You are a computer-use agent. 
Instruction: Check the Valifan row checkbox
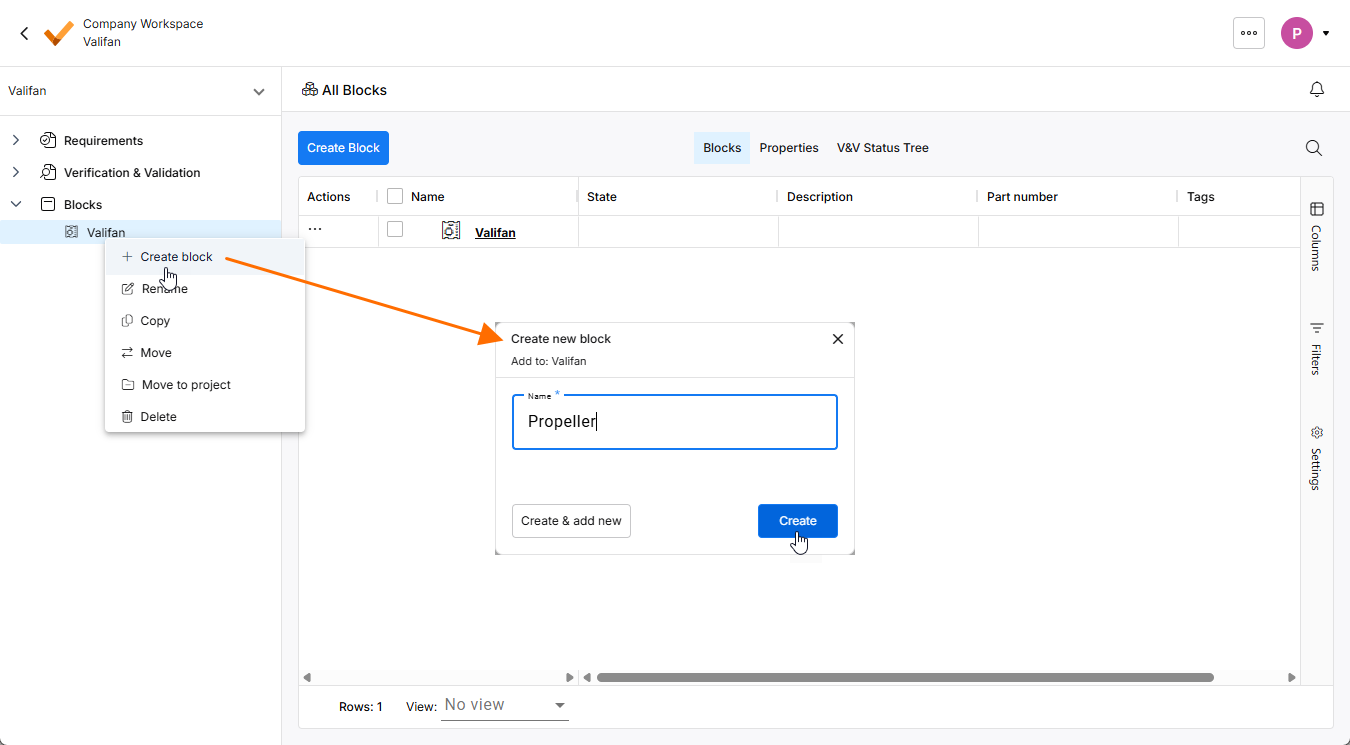(395, 229)
